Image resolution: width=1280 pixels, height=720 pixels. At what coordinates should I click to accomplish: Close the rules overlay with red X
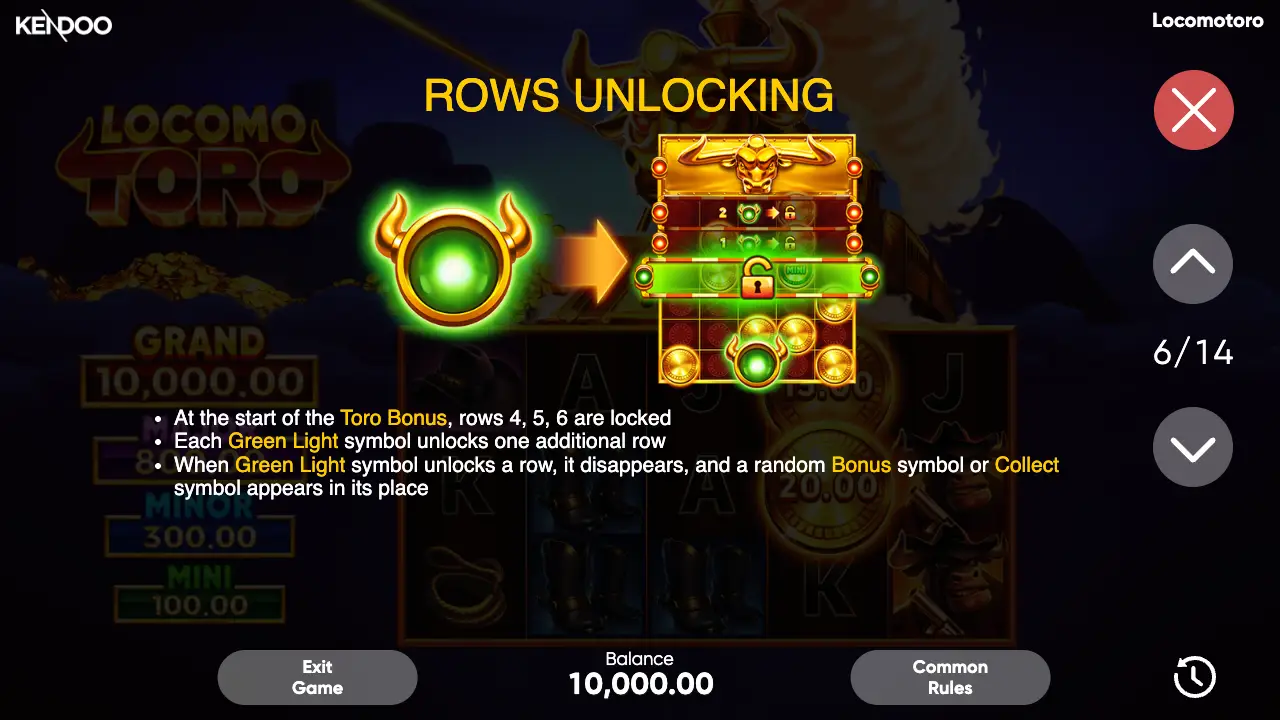[1193, 110]
